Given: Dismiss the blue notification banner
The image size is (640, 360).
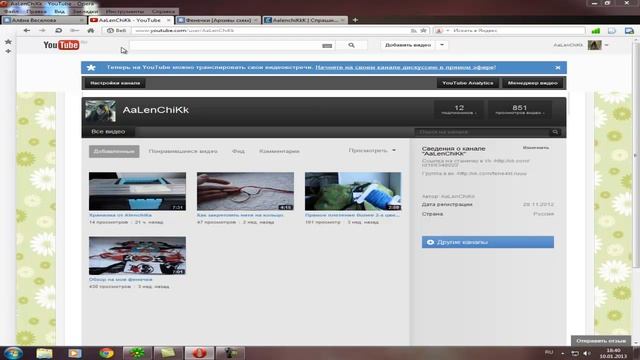Looking at the screenshot, I should [x=558, y=68].
